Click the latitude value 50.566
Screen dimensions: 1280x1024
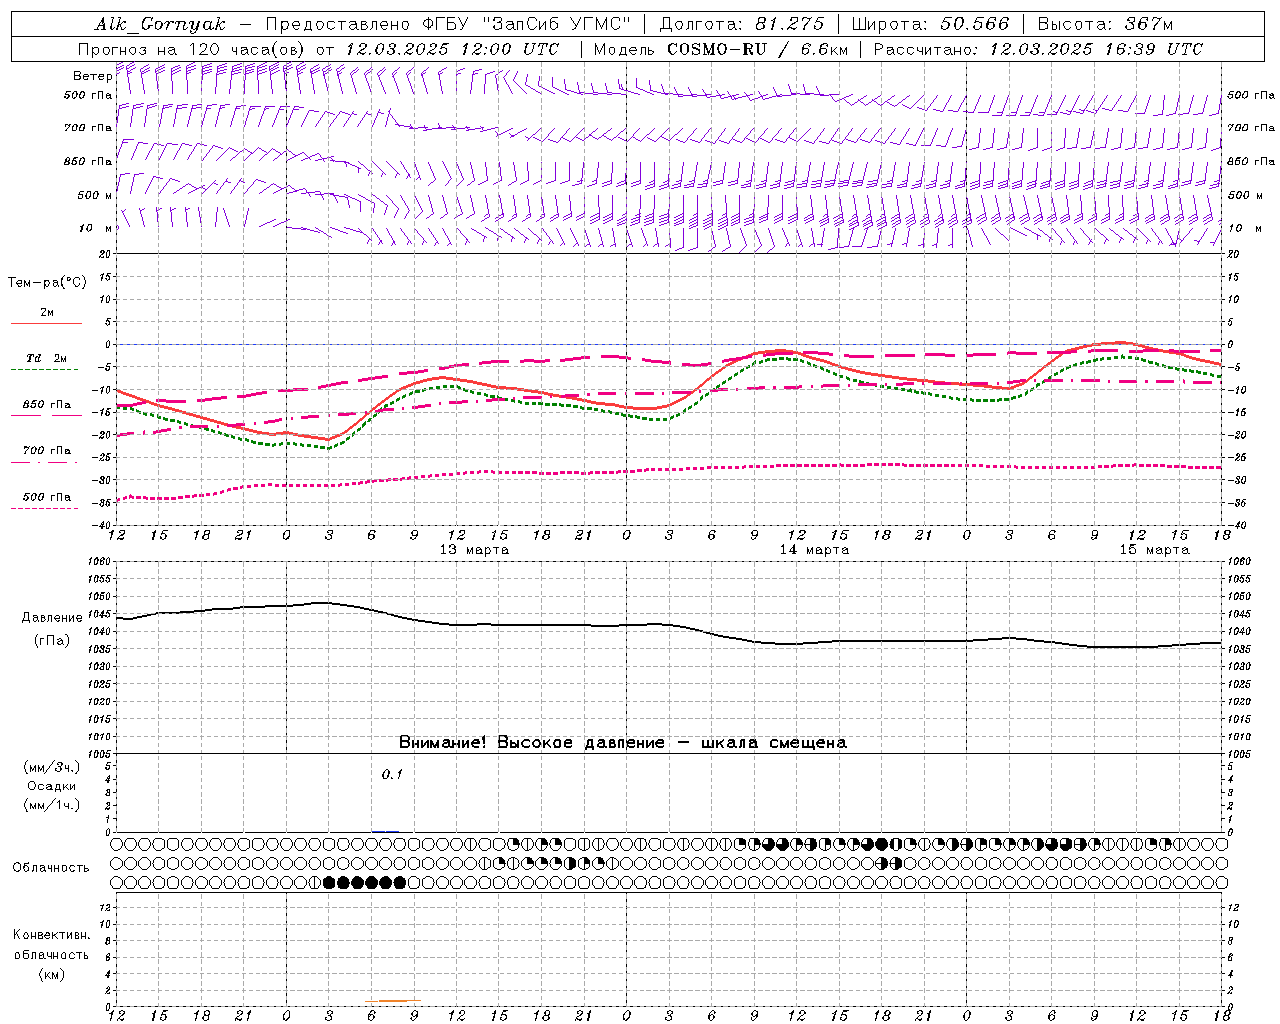[x=975, y=24]
